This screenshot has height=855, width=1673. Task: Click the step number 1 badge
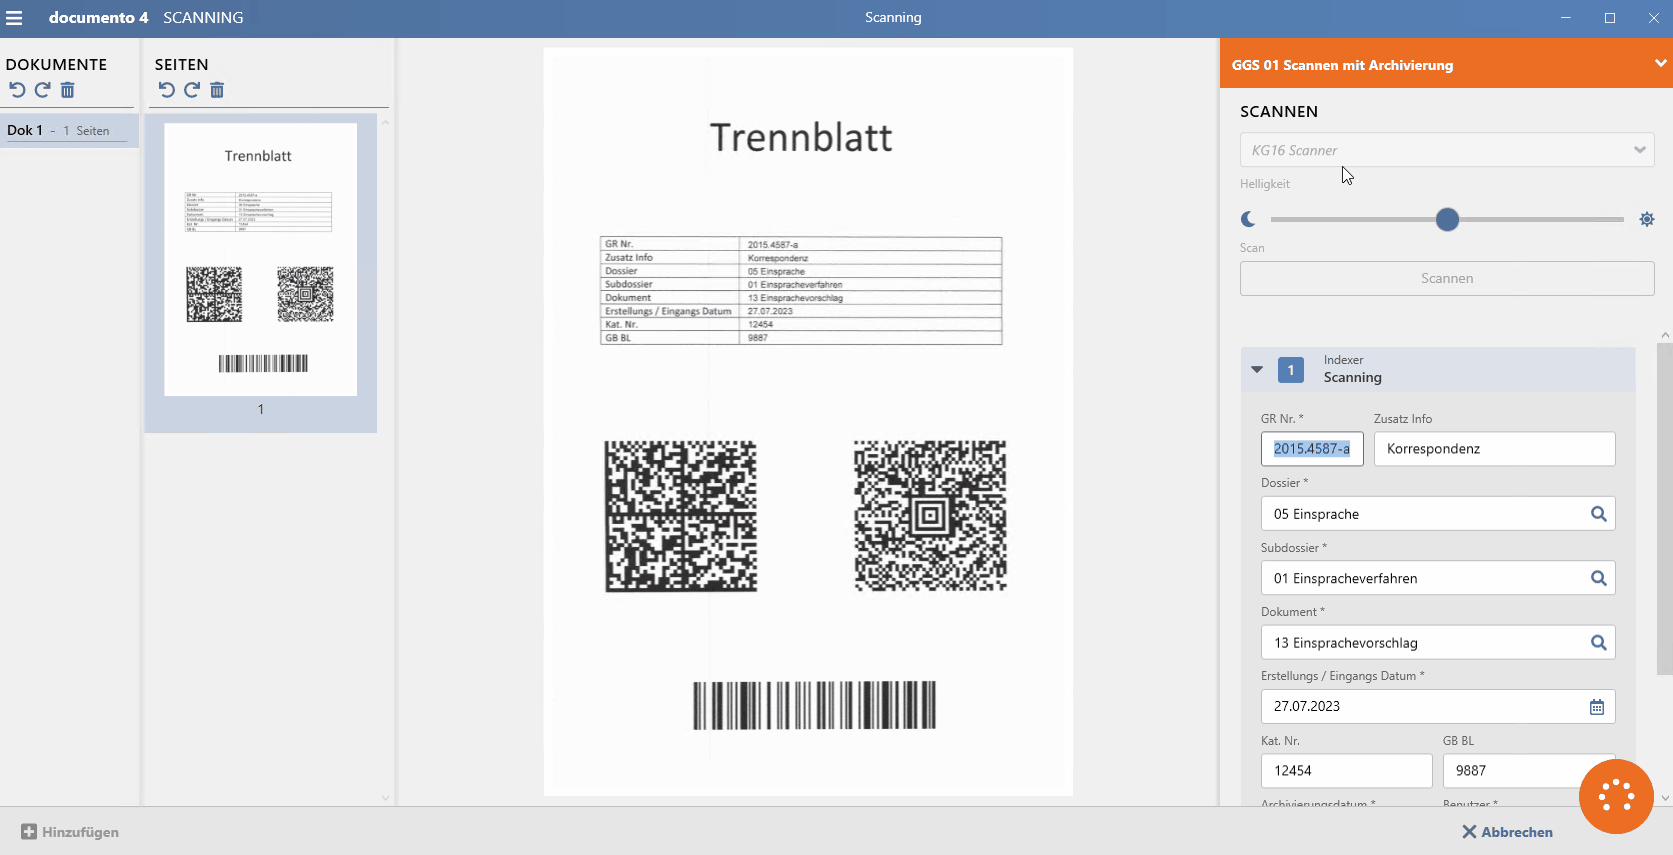(x=1291, y=370)
